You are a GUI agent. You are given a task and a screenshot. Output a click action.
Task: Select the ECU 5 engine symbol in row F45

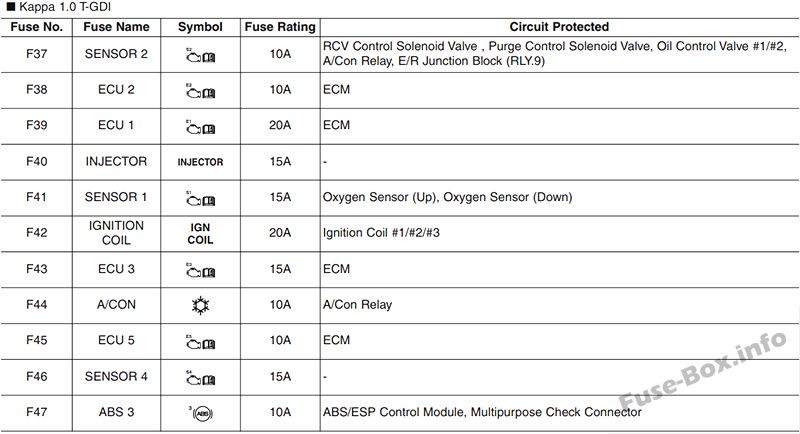pyautogui.click(x=201, y=342)
